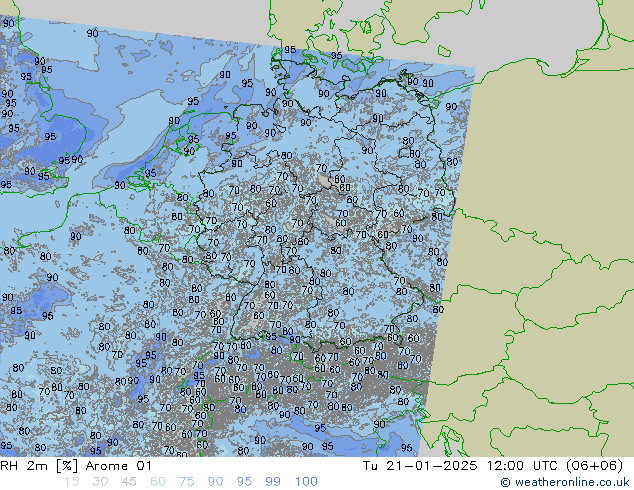Select the legend value 100

(306, 482)
